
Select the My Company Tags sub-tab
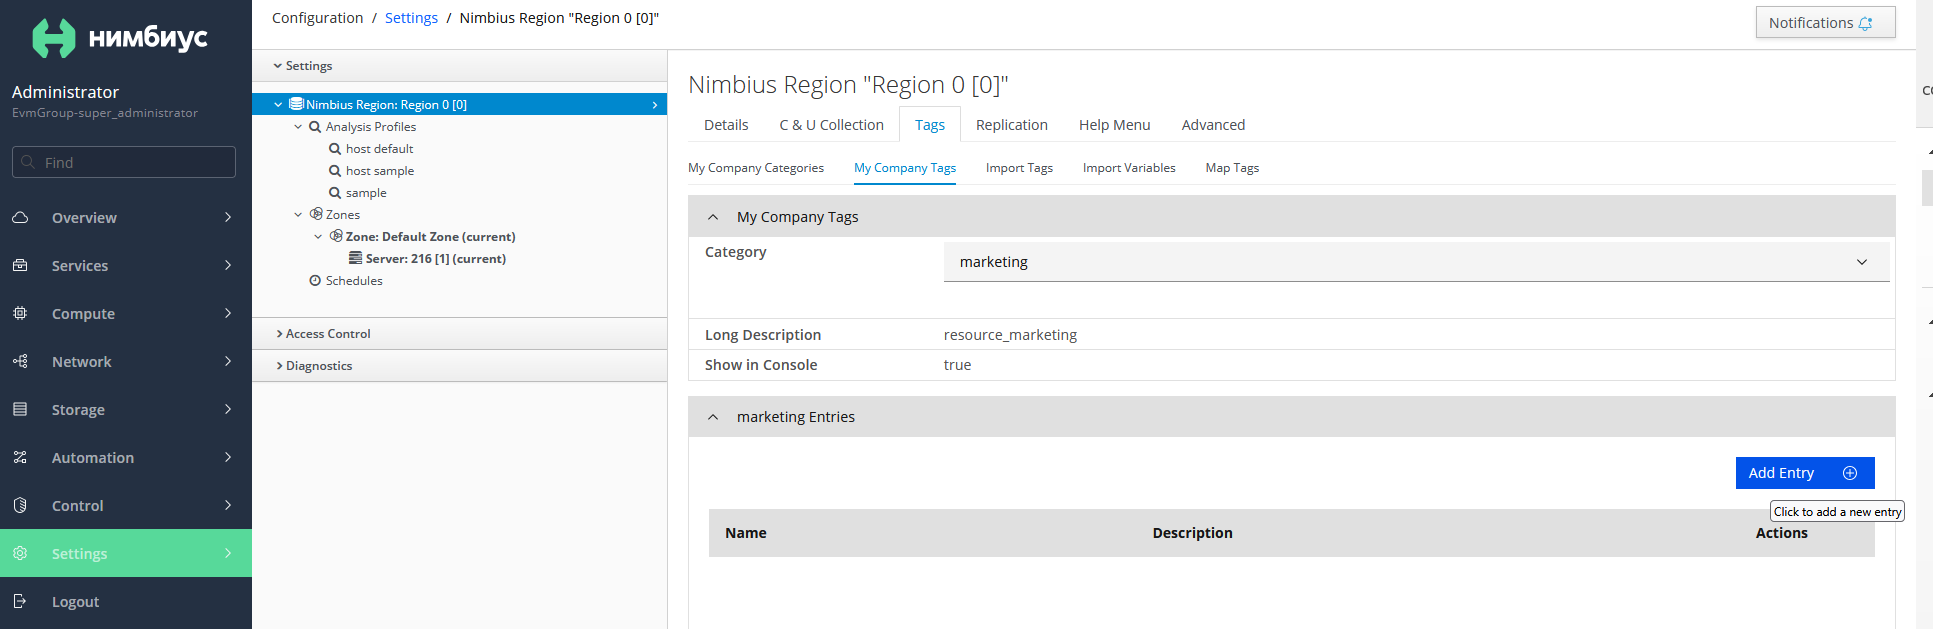coord(905,168)
